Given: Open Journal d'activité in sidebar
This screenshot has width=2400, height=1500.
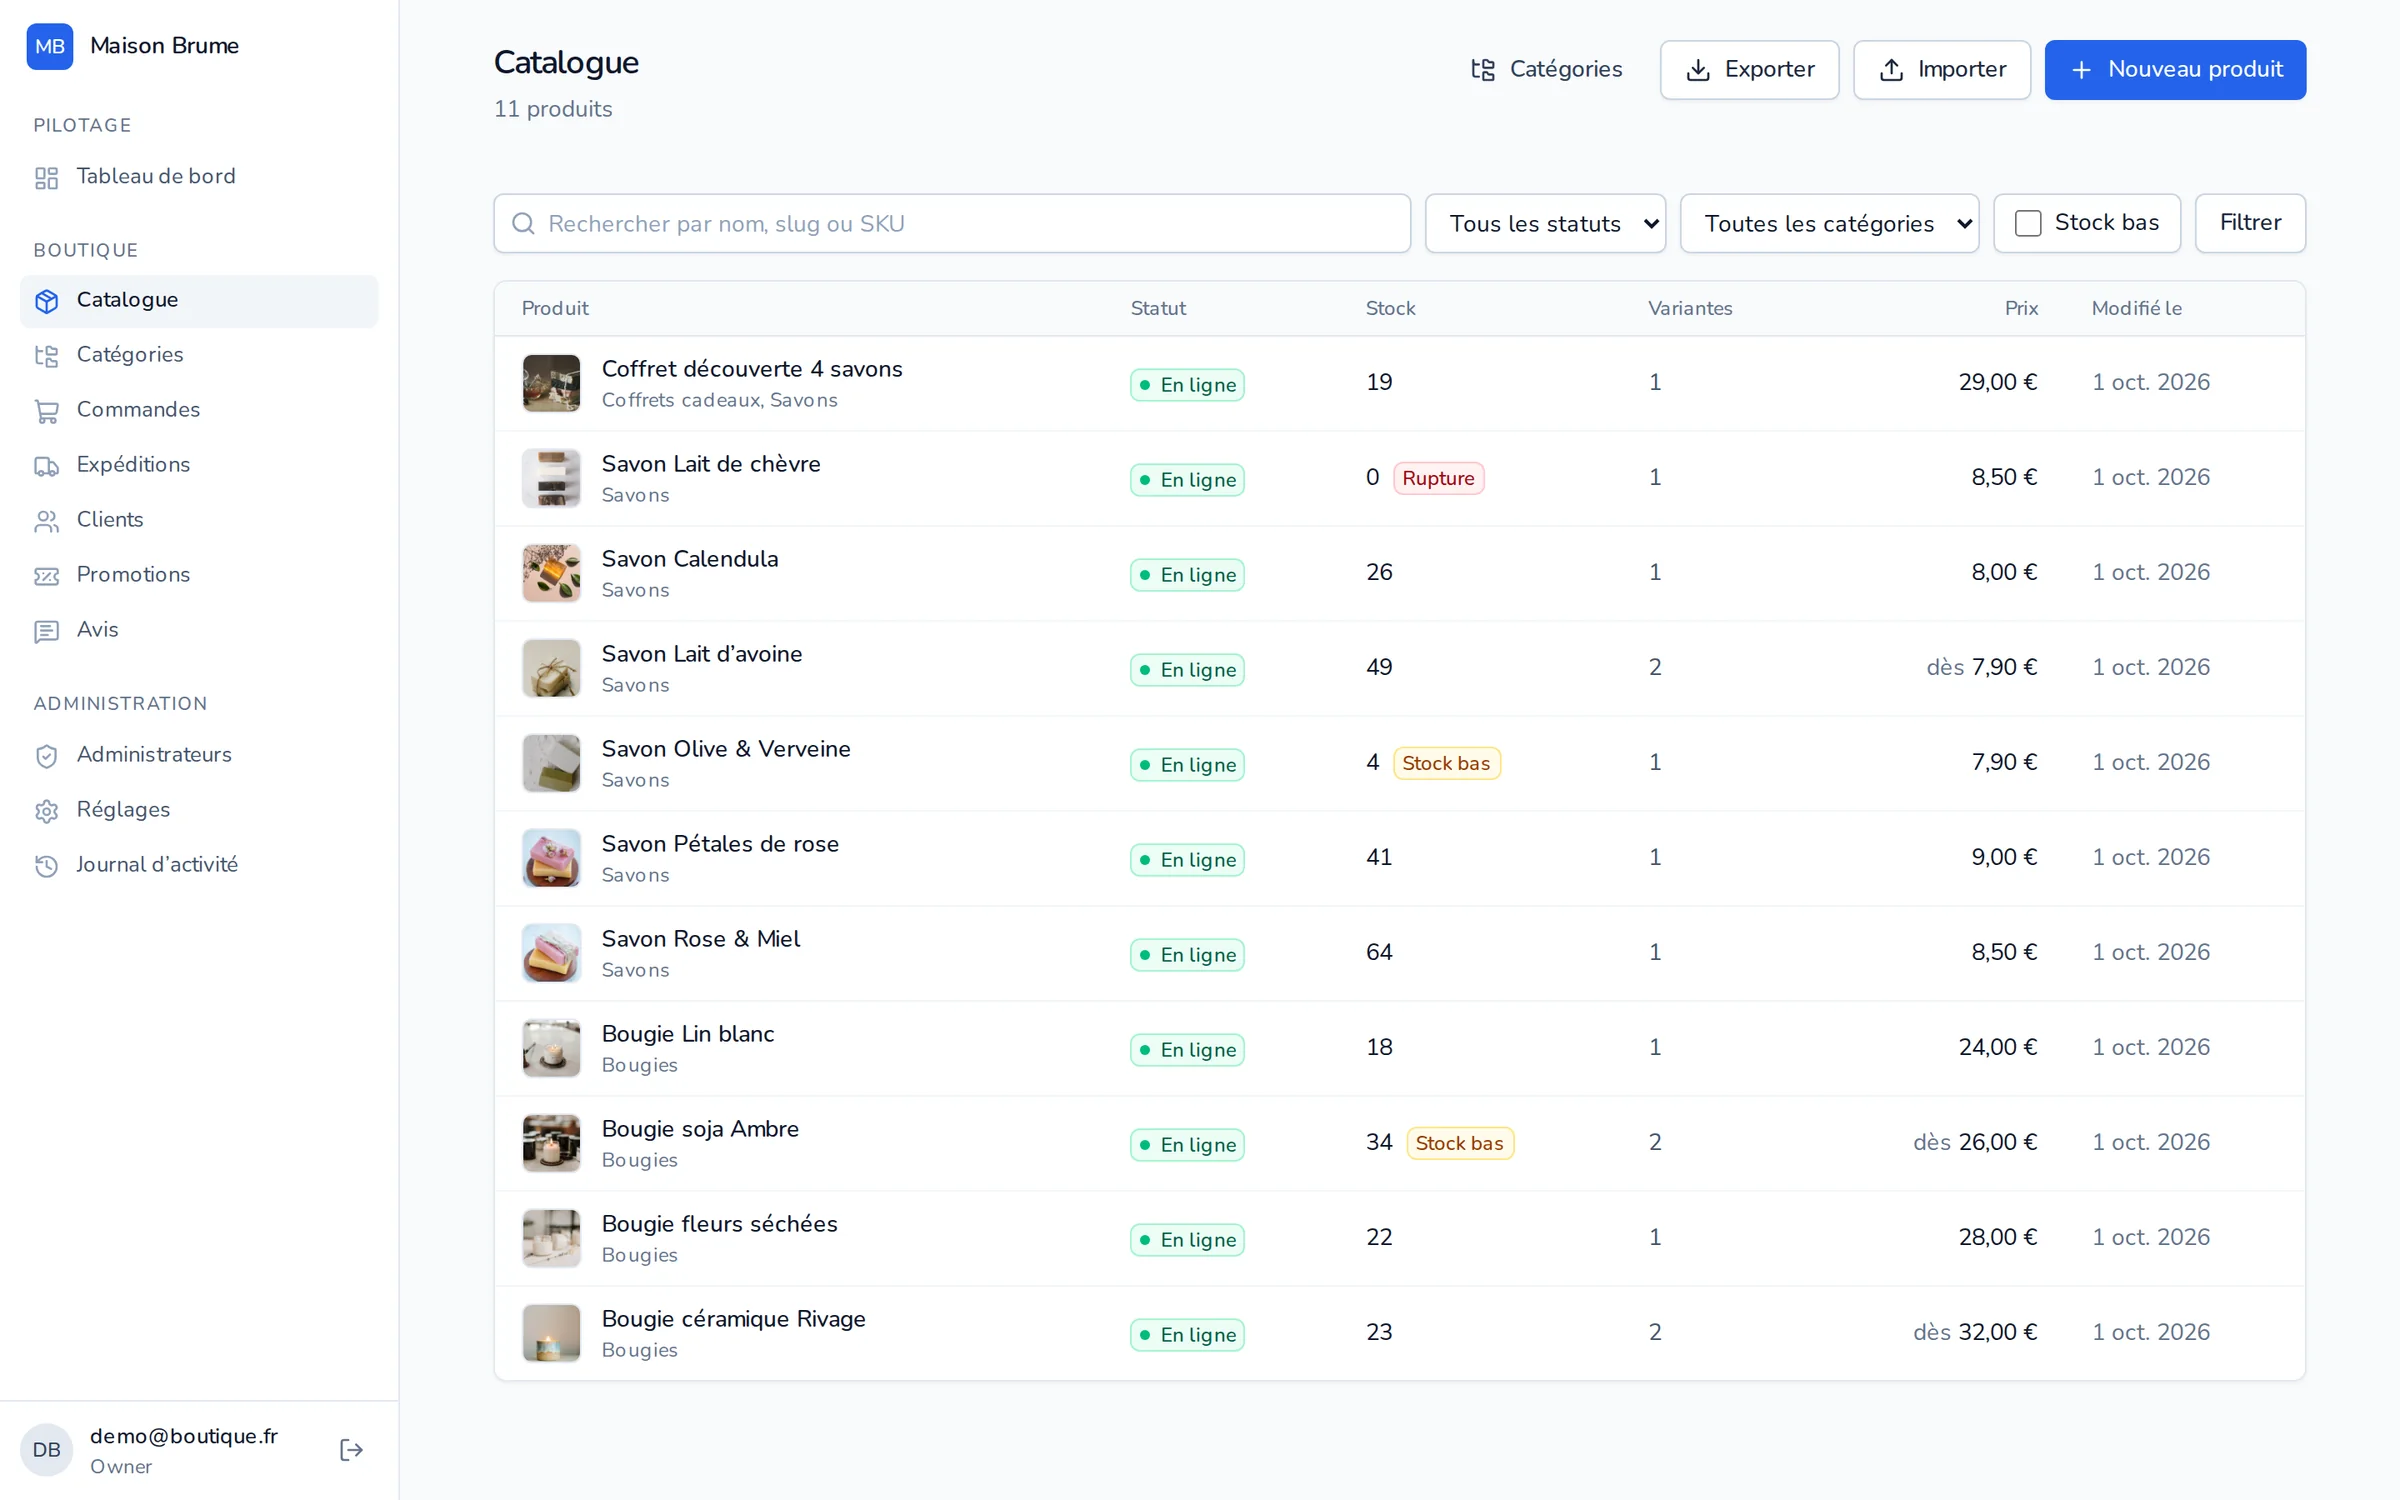Looking at the screenshot, I should tap(199, 865).
